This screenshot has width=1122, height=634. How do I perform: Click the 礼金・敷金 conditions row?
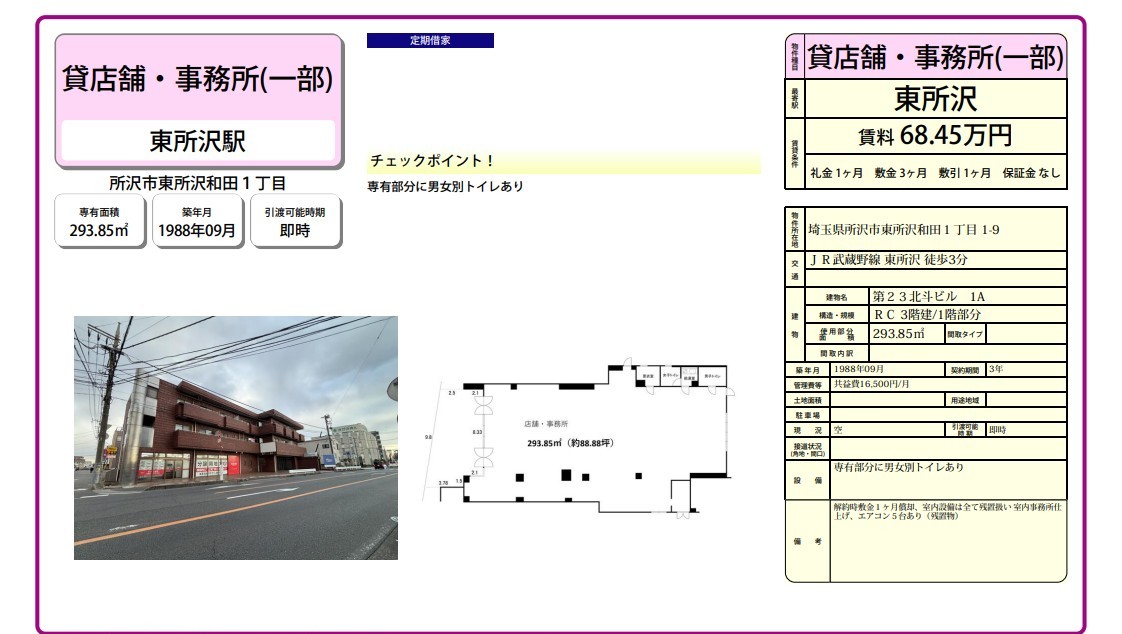tap(935, 172)
